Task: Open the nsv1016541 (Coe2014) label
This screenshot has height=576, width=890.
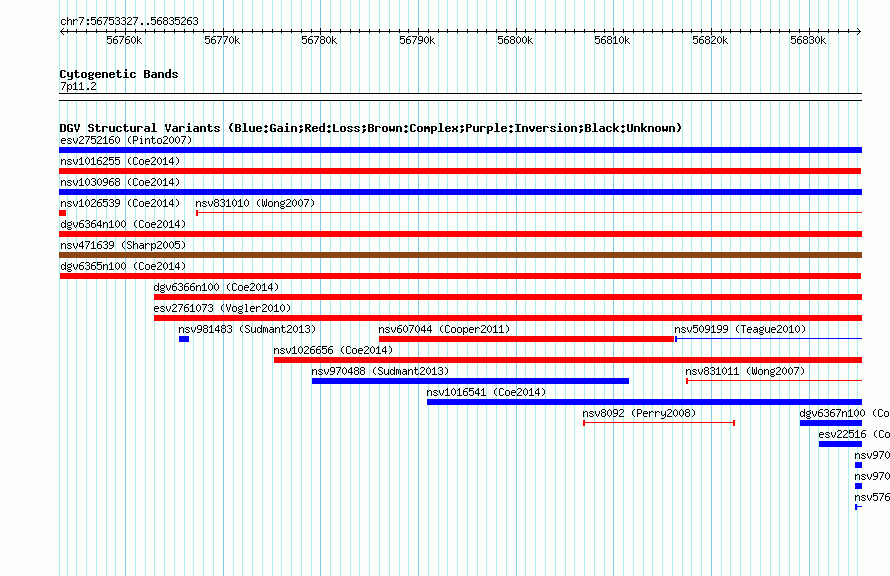Action: click(x=486, y=392)
